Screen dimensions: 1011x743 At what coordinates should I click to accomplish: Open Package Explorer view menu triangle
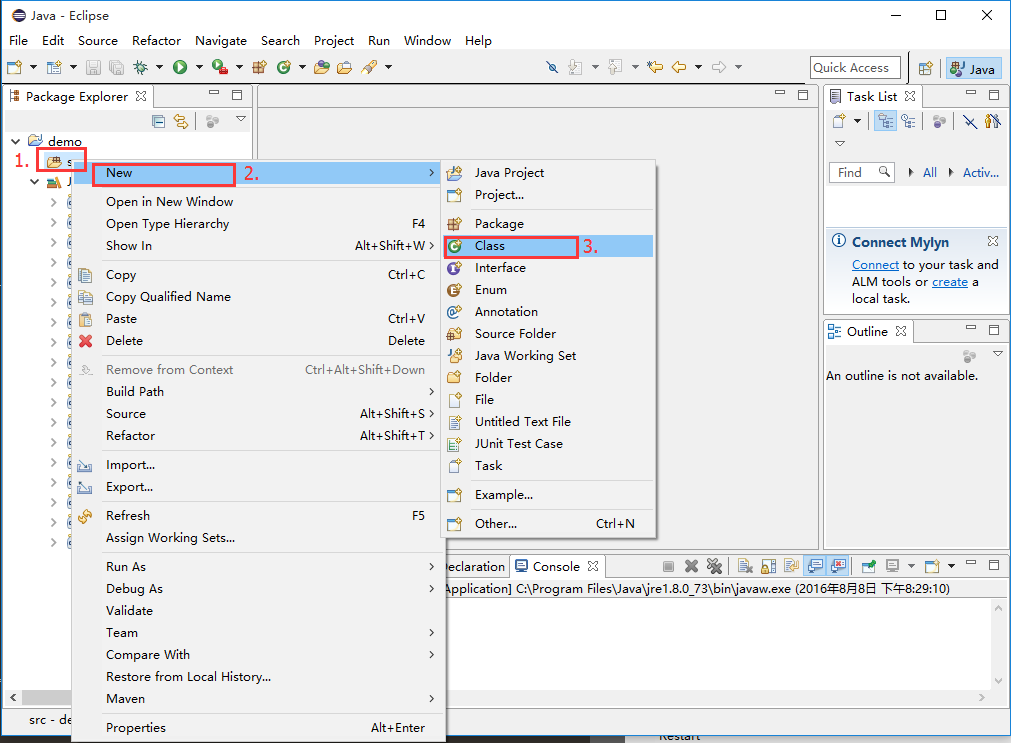pos(240,119)
